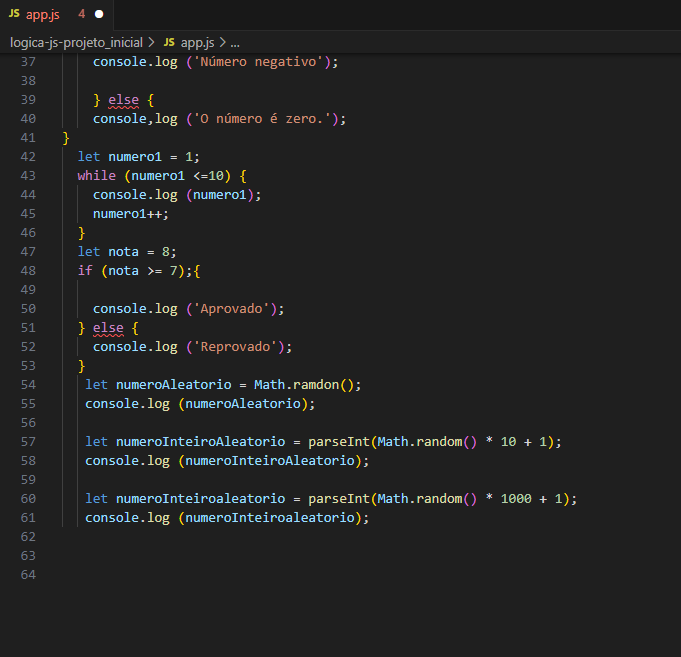Click the JS icon in breadcrumb
Image resolution: width=681 pixels, height=657 pixels.
pyautogui.click(x=169, y=42)
